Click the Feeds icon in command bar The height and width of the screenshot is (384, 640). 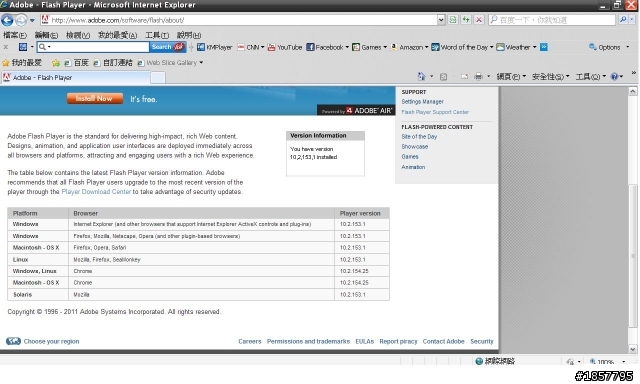pyautogui.click(x=443, y=76)
